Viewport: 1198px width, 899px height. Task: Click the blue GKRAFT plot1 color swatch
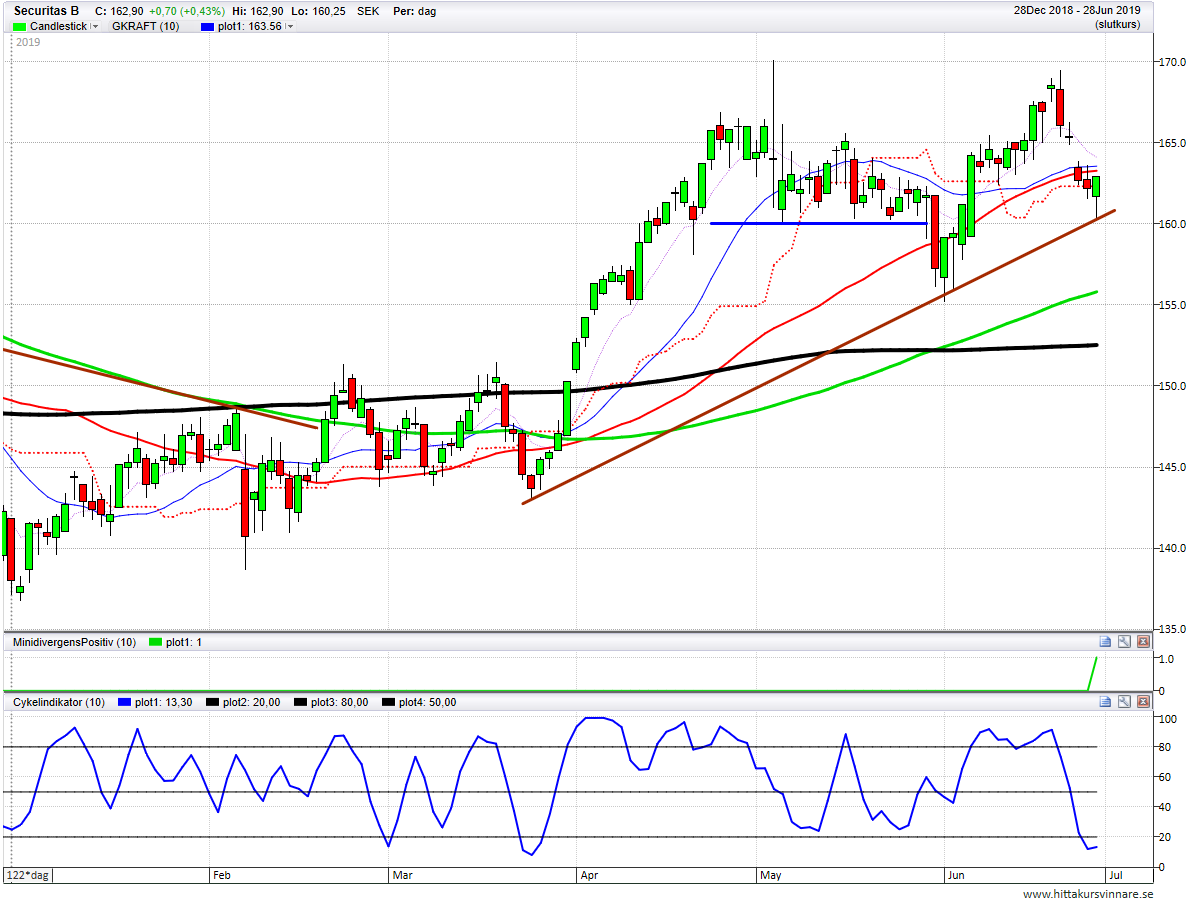tap(207, 27)
